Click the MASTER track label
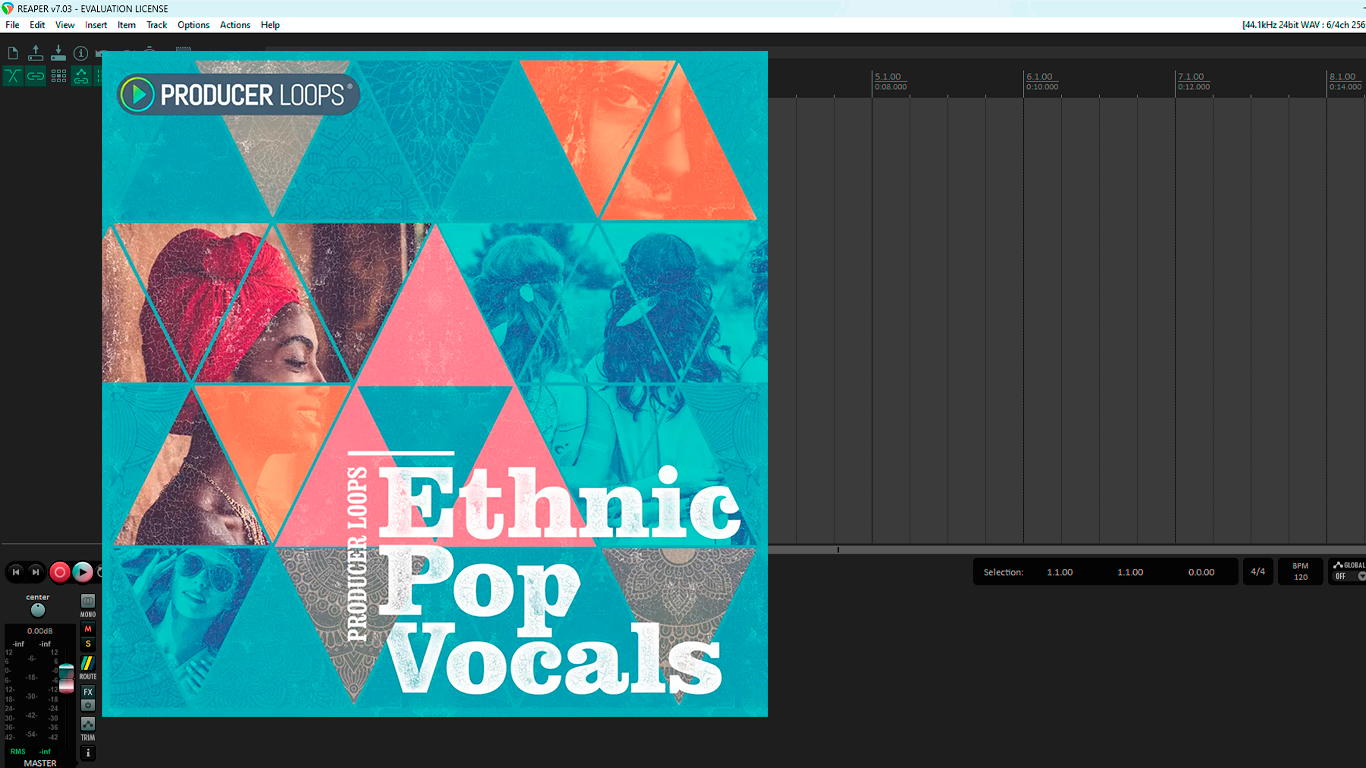 point(40,763)
